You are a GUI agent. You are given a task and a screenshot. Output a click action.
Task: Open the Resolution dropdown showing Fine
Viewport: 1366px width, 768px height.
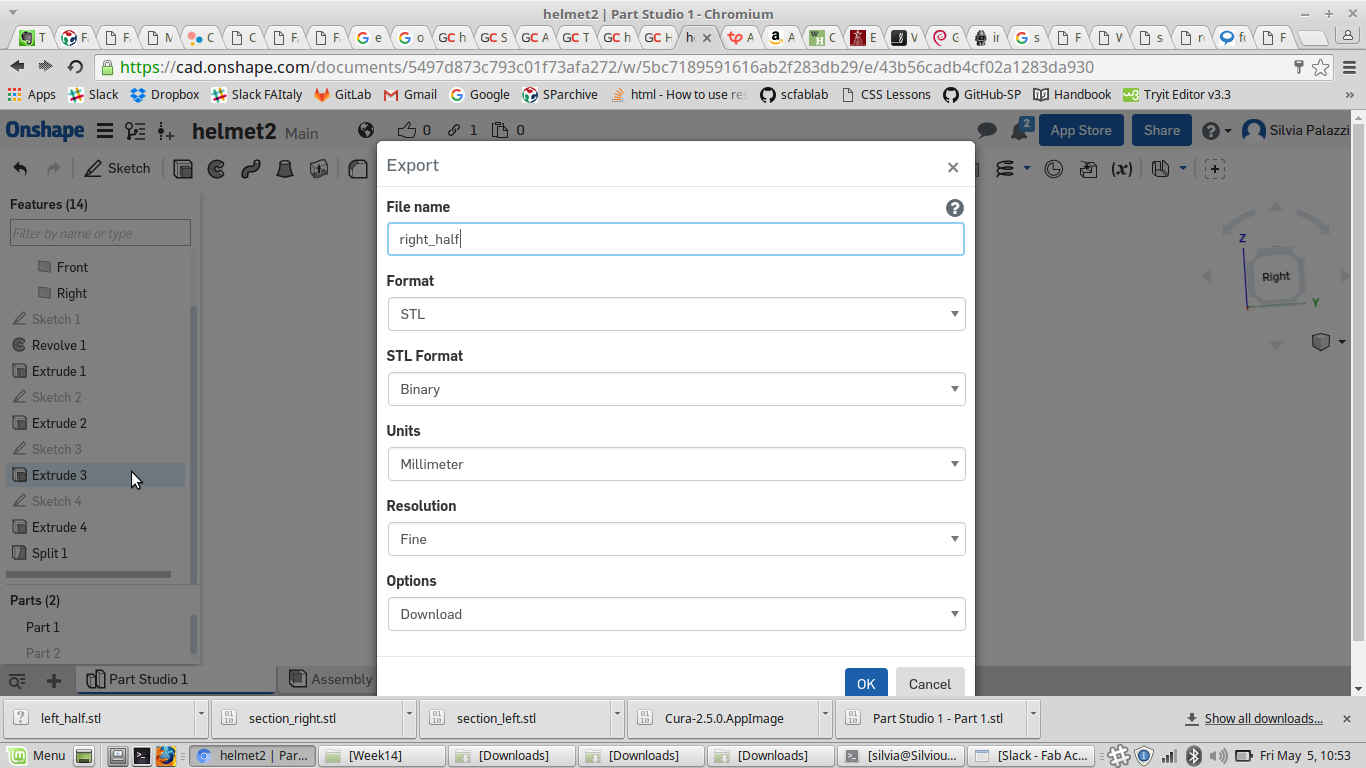[676, 539]
